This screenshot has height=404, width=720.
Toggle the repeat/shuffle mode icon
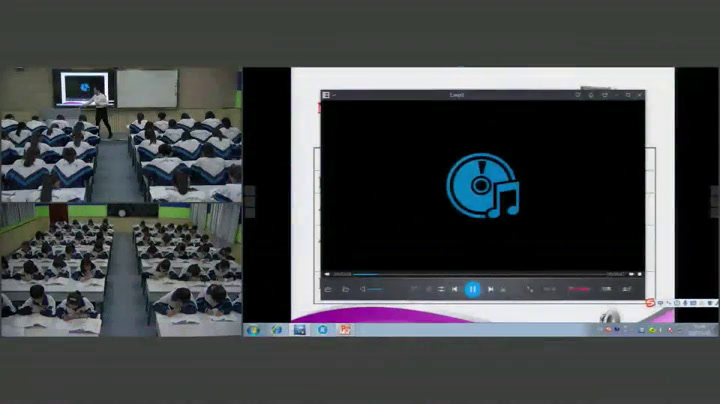[441, 289]
